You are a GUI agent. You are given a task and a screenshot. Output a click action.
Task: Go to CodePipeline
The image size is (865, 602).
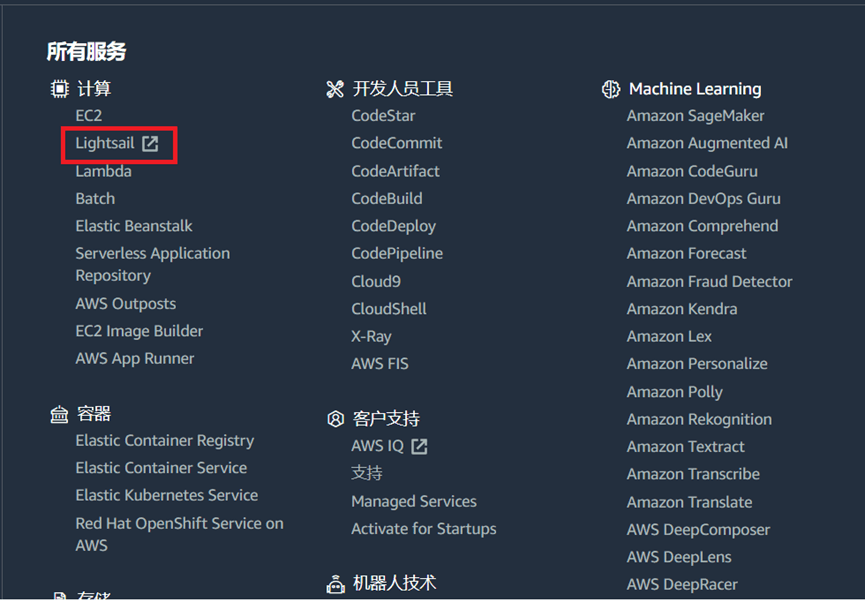tap(397, 254)
